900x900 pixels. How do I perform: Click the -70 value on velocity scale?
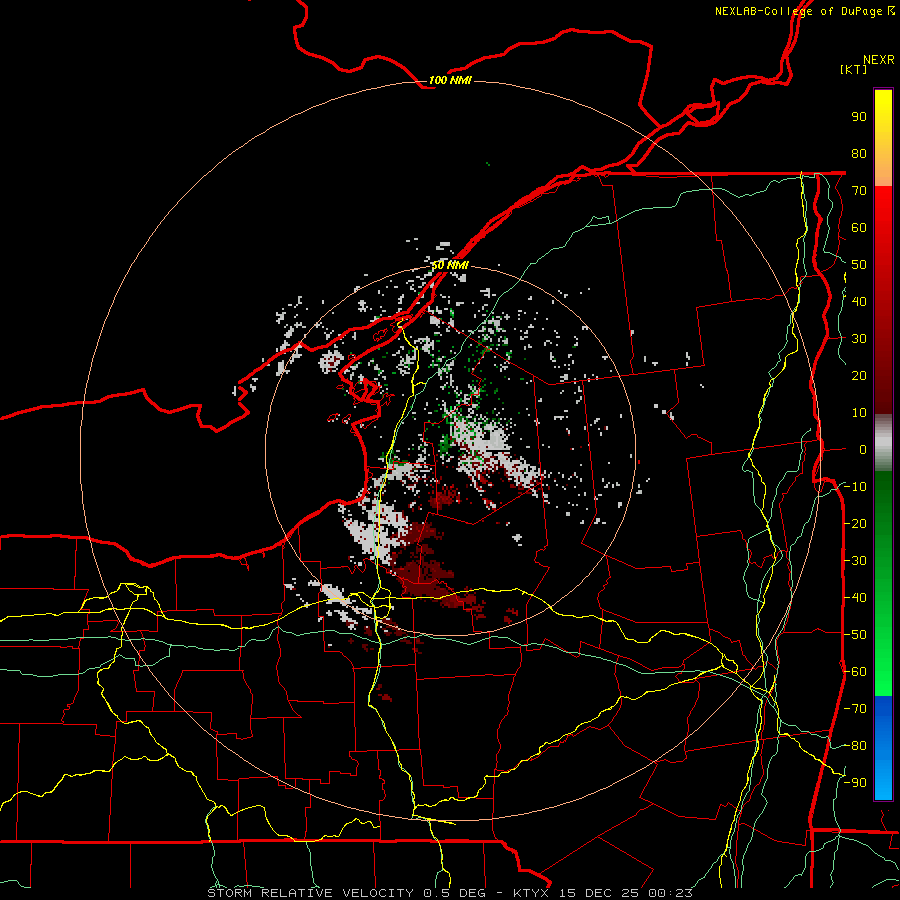[855, 709]
